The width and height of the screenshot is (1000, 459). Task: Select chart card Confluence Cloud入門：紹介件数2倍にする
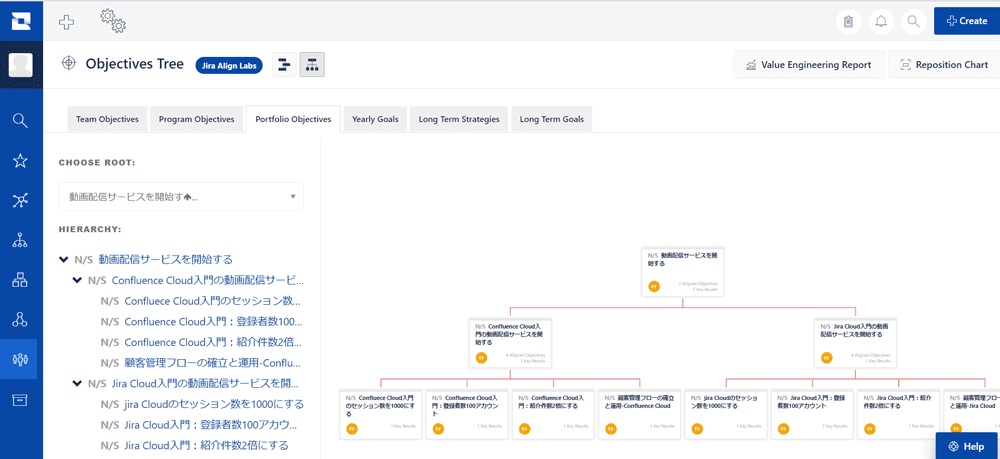point(554,414)
